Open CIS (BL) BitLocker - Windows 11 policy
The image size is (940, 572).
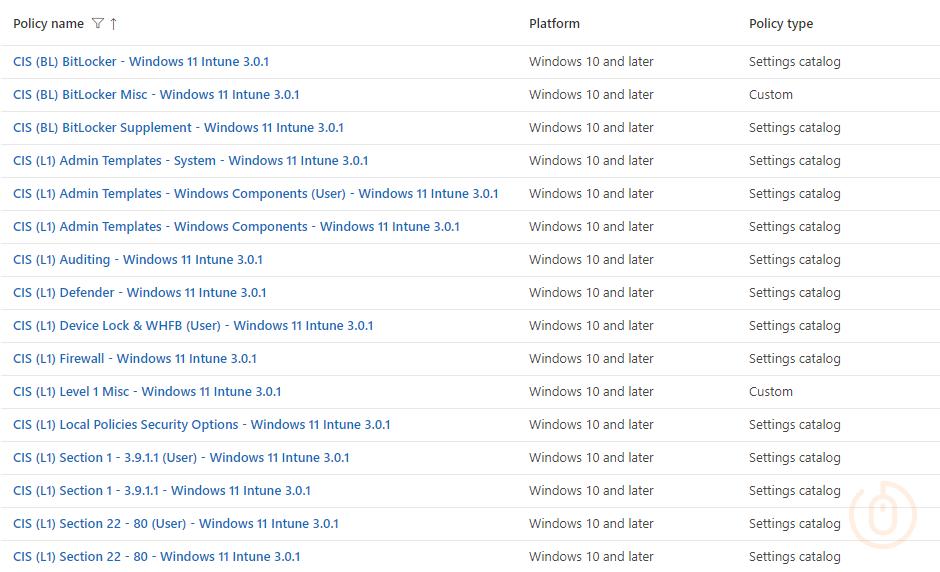pos(141,62)
